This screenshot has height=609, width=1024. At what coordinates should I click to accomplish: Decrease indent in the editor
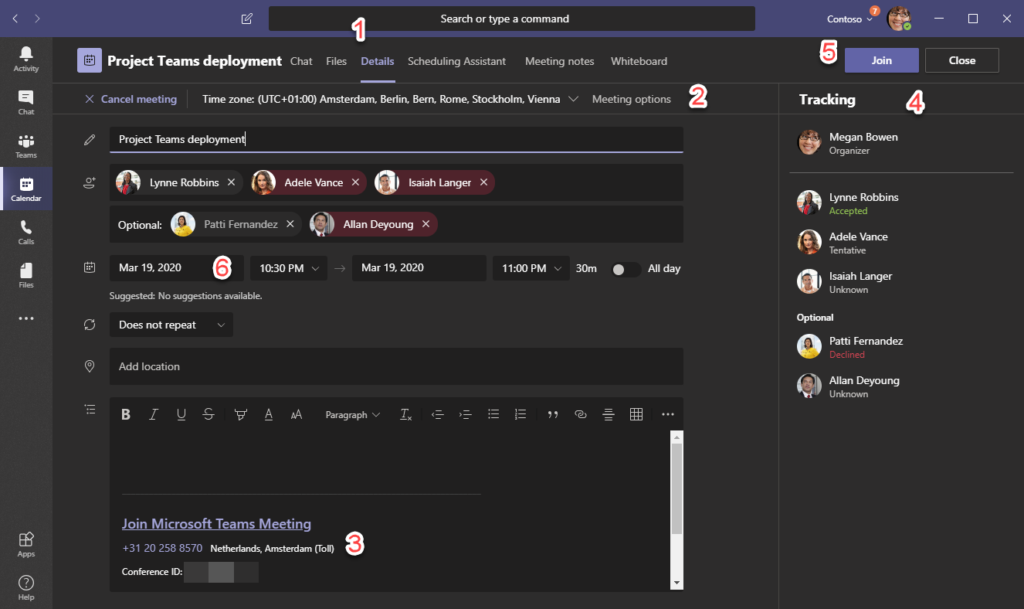point(438,414)
